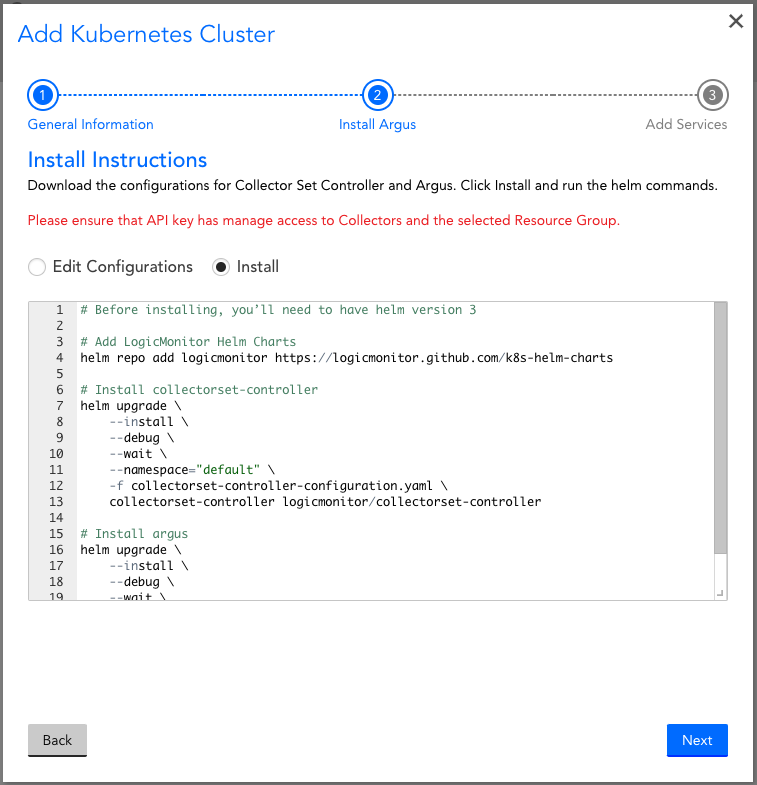
Task: Click the '# Install argus' comment line
Action: coord(134,534)
